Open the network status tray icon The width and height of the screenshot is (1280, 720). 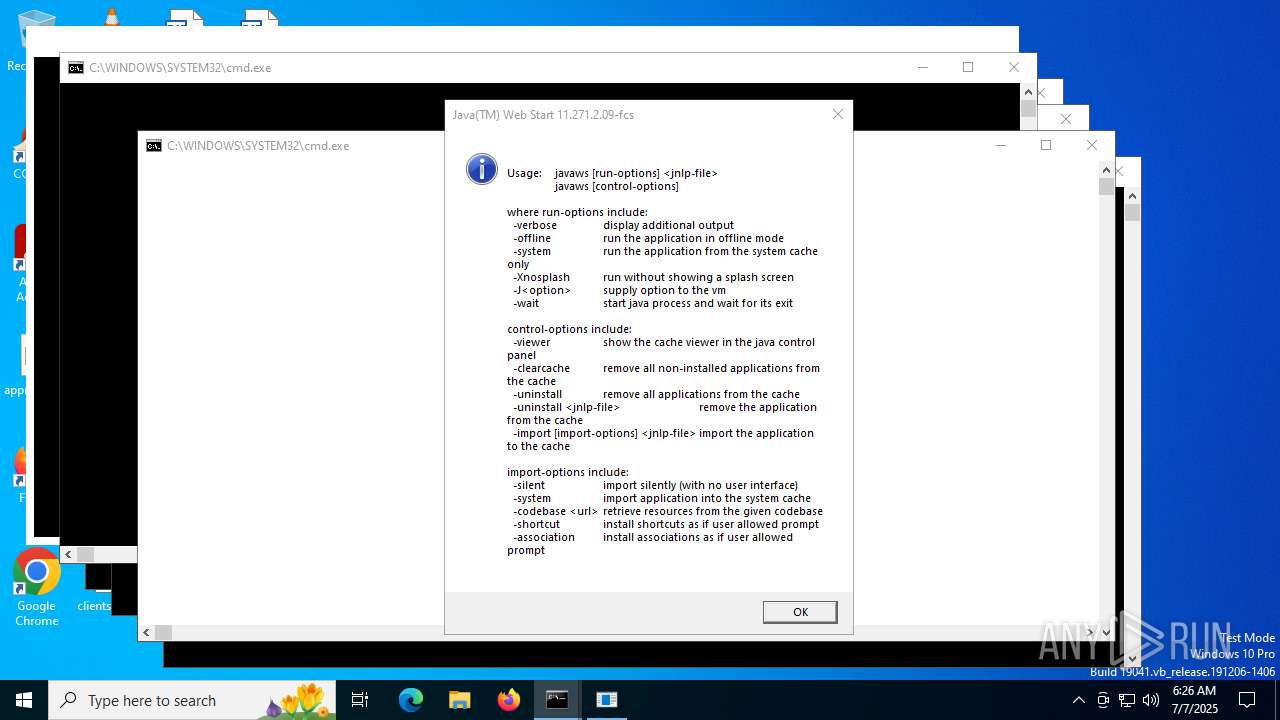(1127, 700)
